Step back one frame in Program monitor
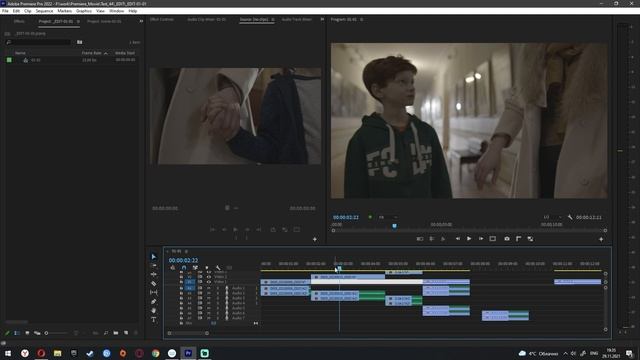 coord(458,239)
